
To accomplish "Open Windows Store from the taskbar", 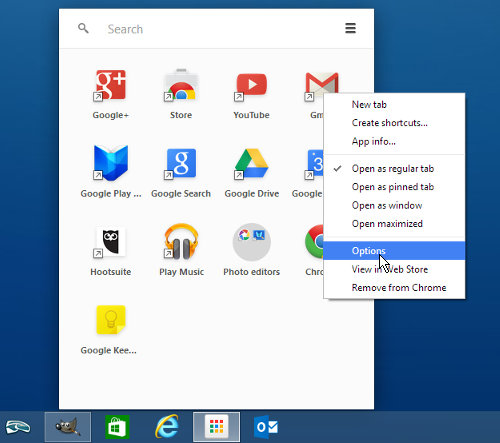I will coord(117,427).
